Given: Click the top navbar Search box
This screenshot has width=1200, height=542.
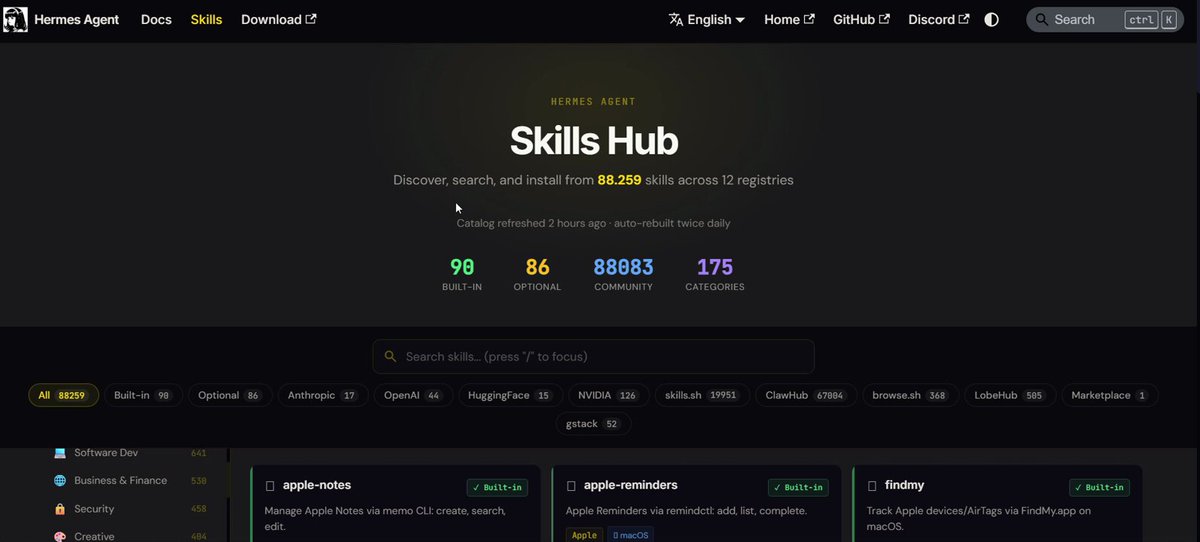Looking at the screenshot, I should [1104, 19].
